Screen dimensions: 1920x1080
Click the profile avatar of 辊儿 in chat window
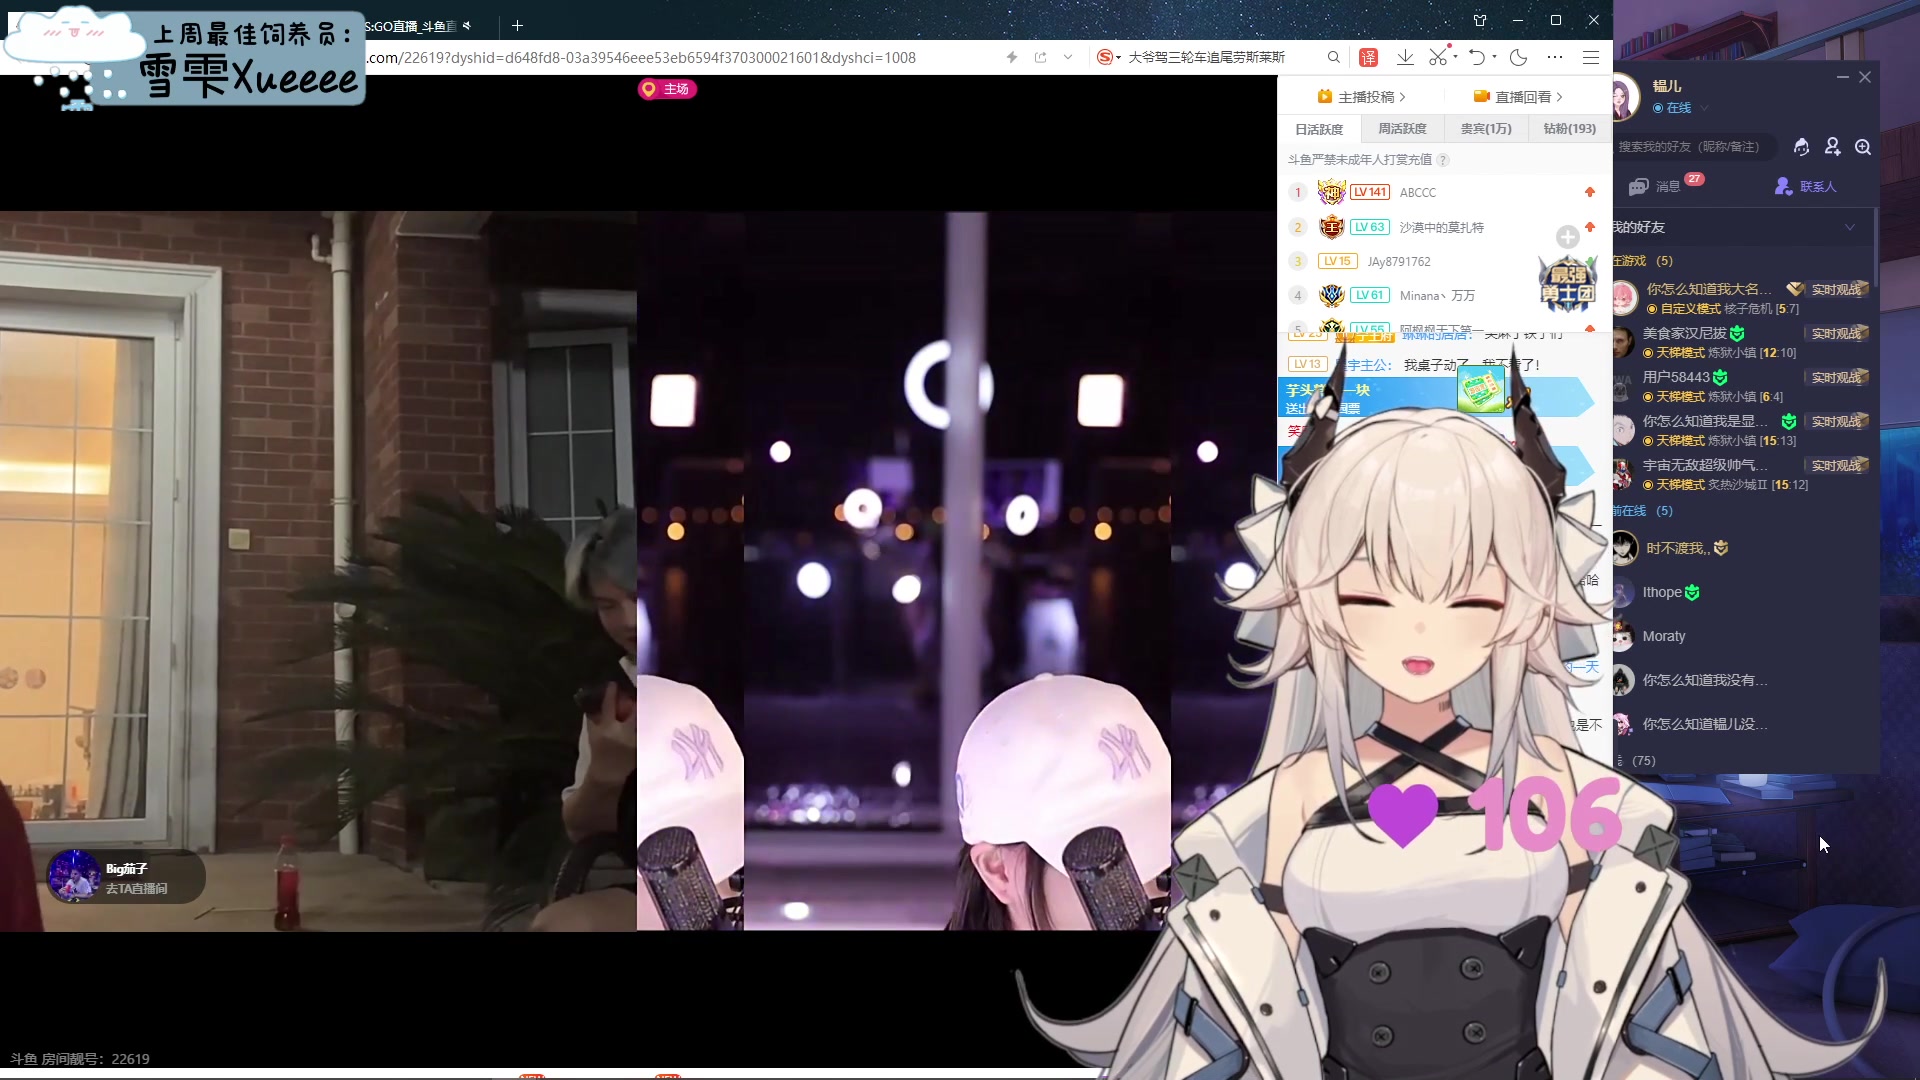click(x=1625, y=97)
